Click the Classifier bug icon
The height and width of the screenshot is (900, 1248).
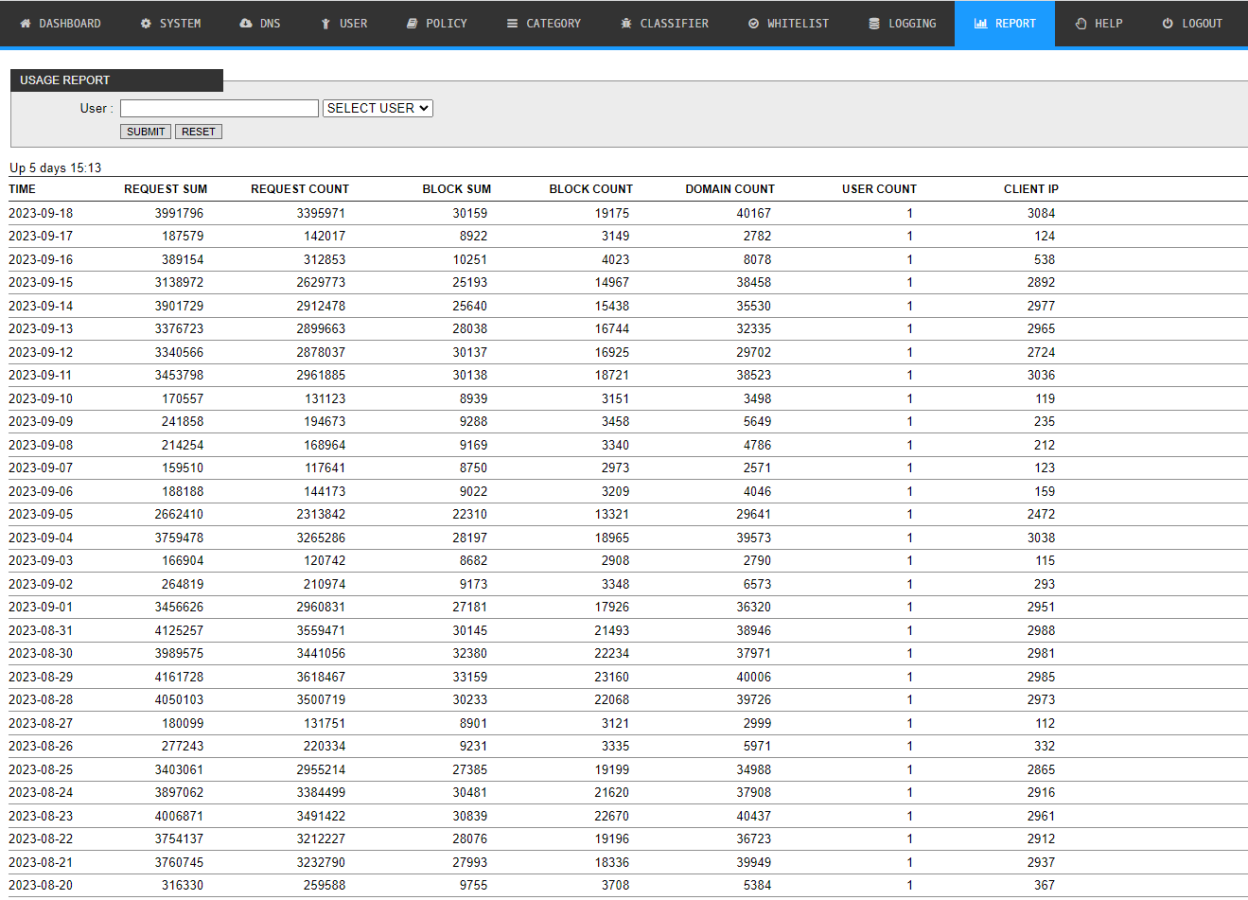[626, 24]
